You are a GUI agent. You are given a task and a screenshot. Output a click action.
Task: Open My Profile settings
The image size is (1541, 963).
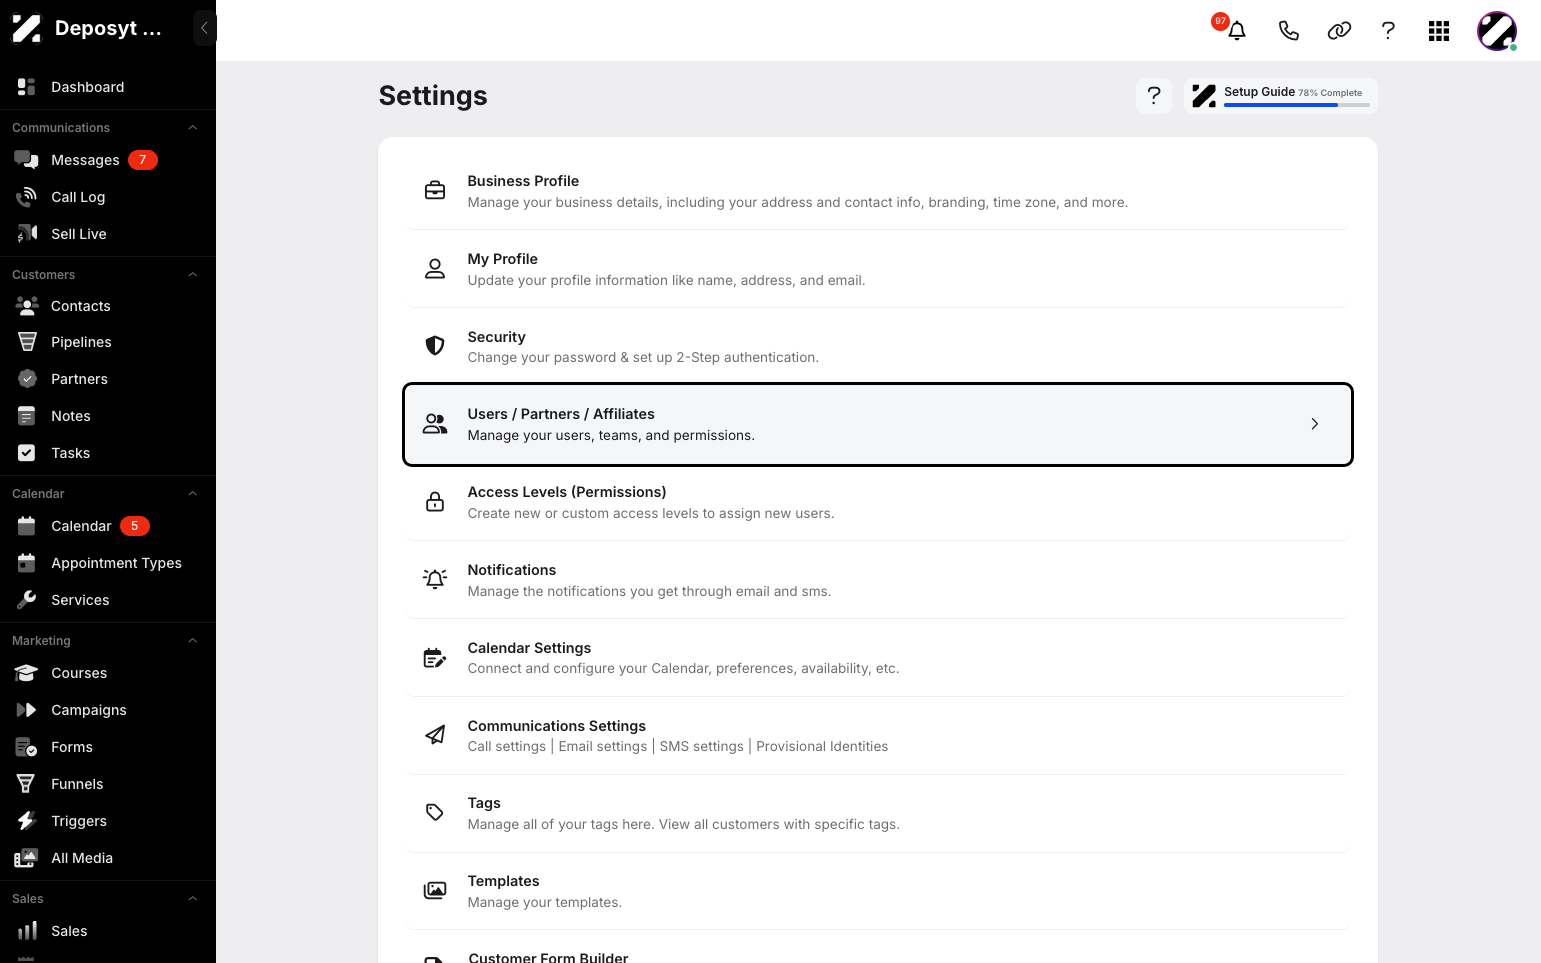(x=877, y=269)
